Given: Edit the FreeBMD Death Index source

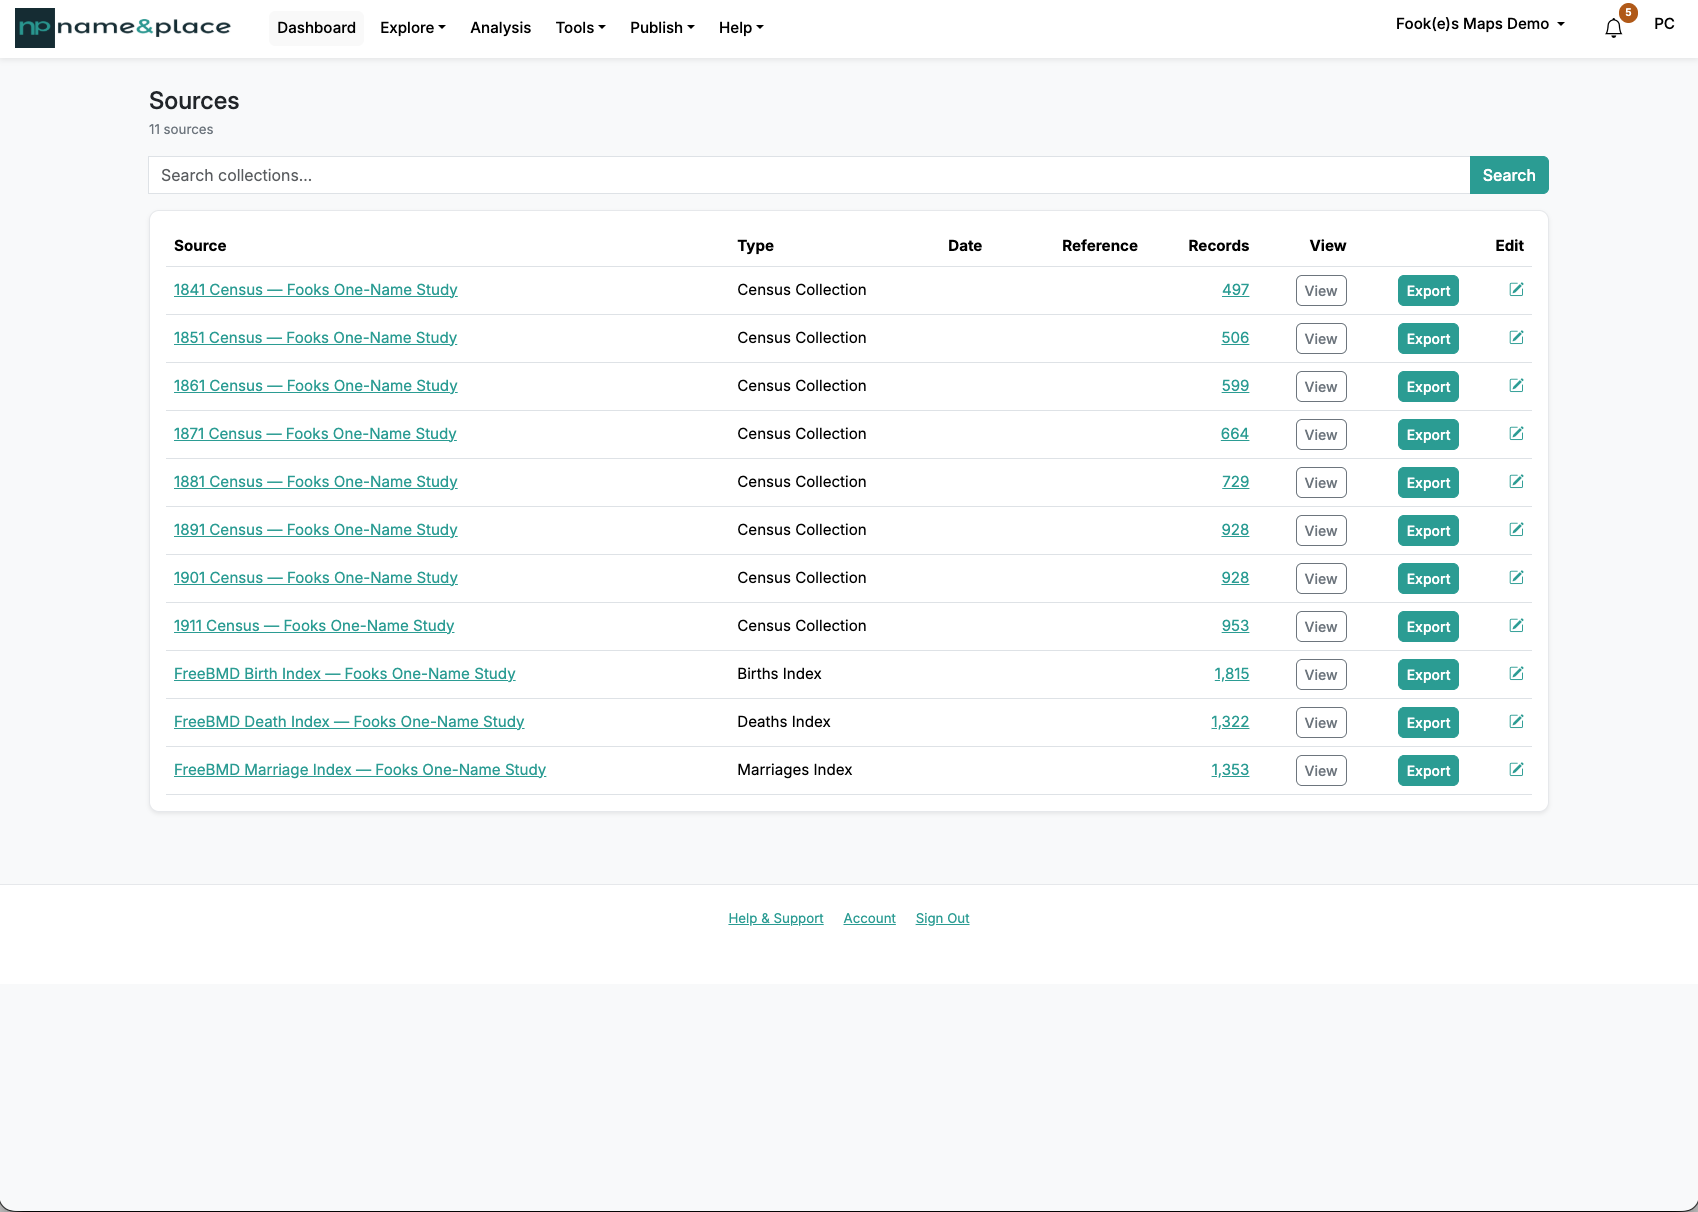Looking at the screenshot, I should 1516,721.
